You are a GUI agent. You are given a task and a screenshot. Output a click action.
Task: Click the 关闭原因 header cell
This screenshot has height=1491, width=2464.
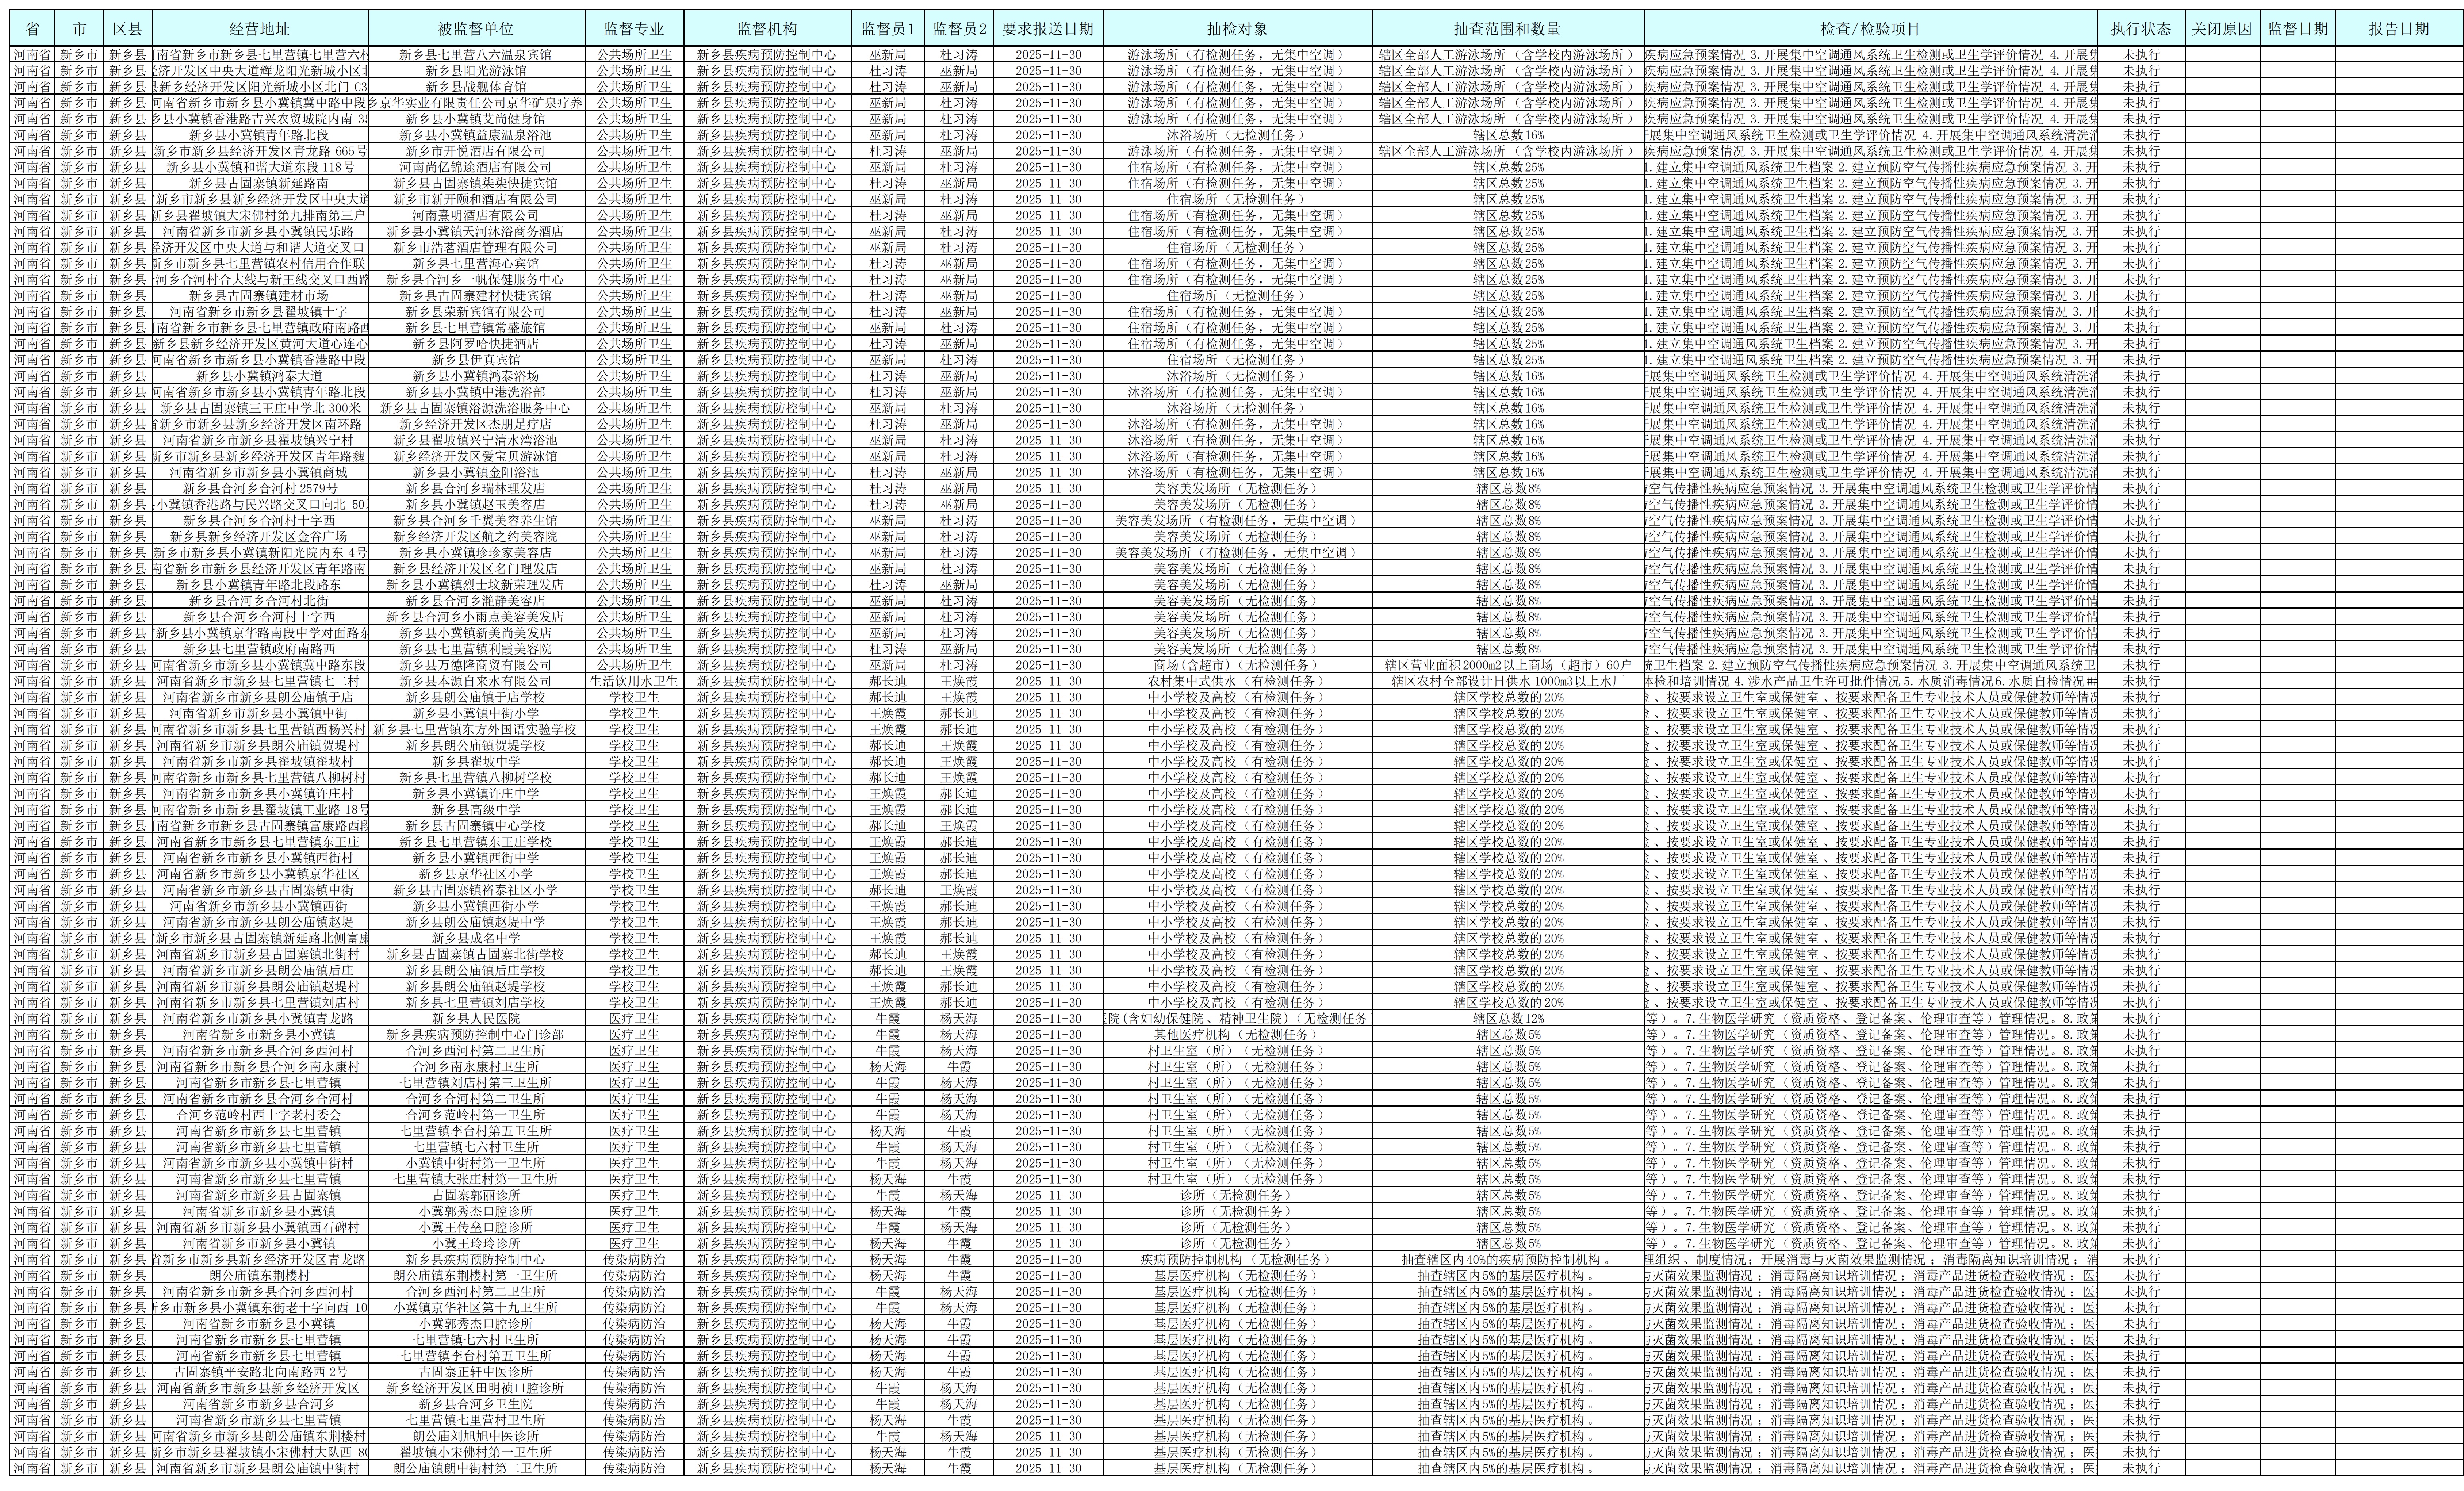pos(2222,29)
